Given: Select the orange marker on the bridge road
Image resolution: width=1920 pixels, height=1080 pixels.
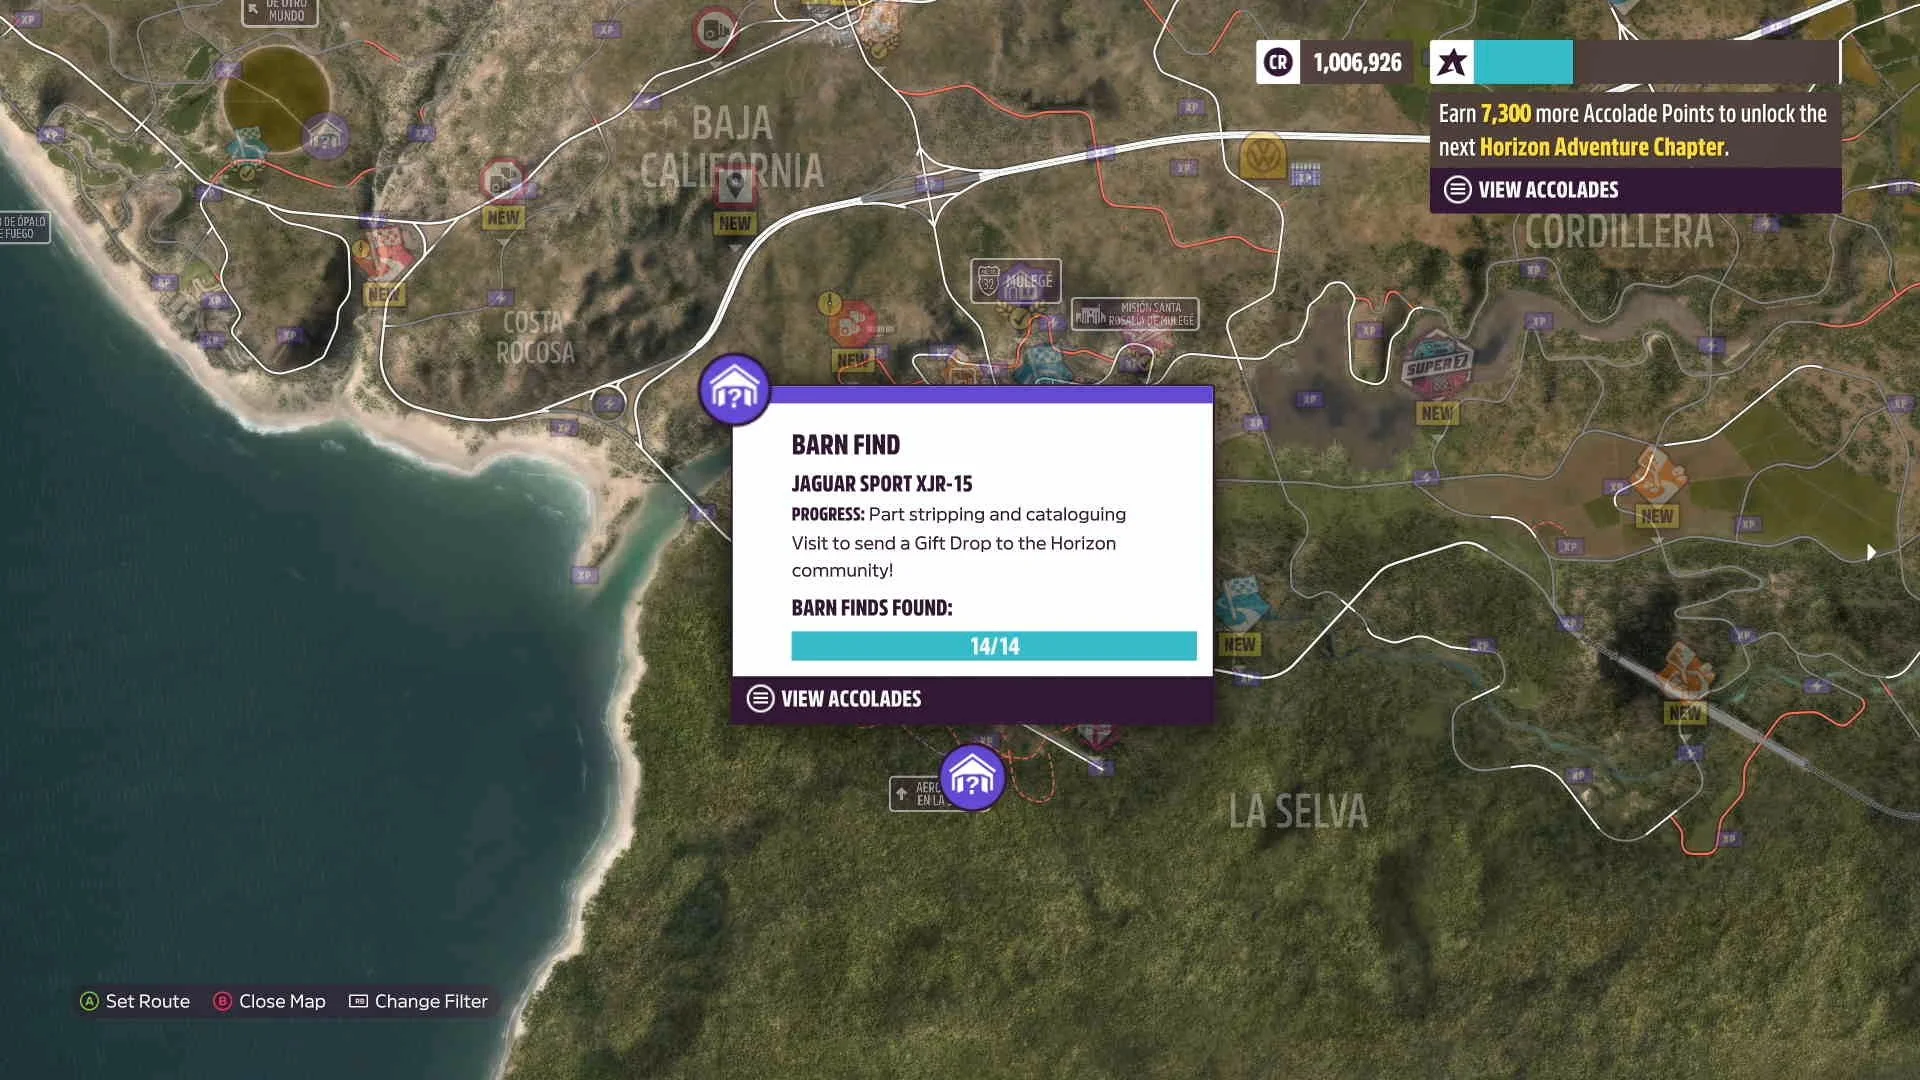Looking at the screenshot, I should [1685, 672].
